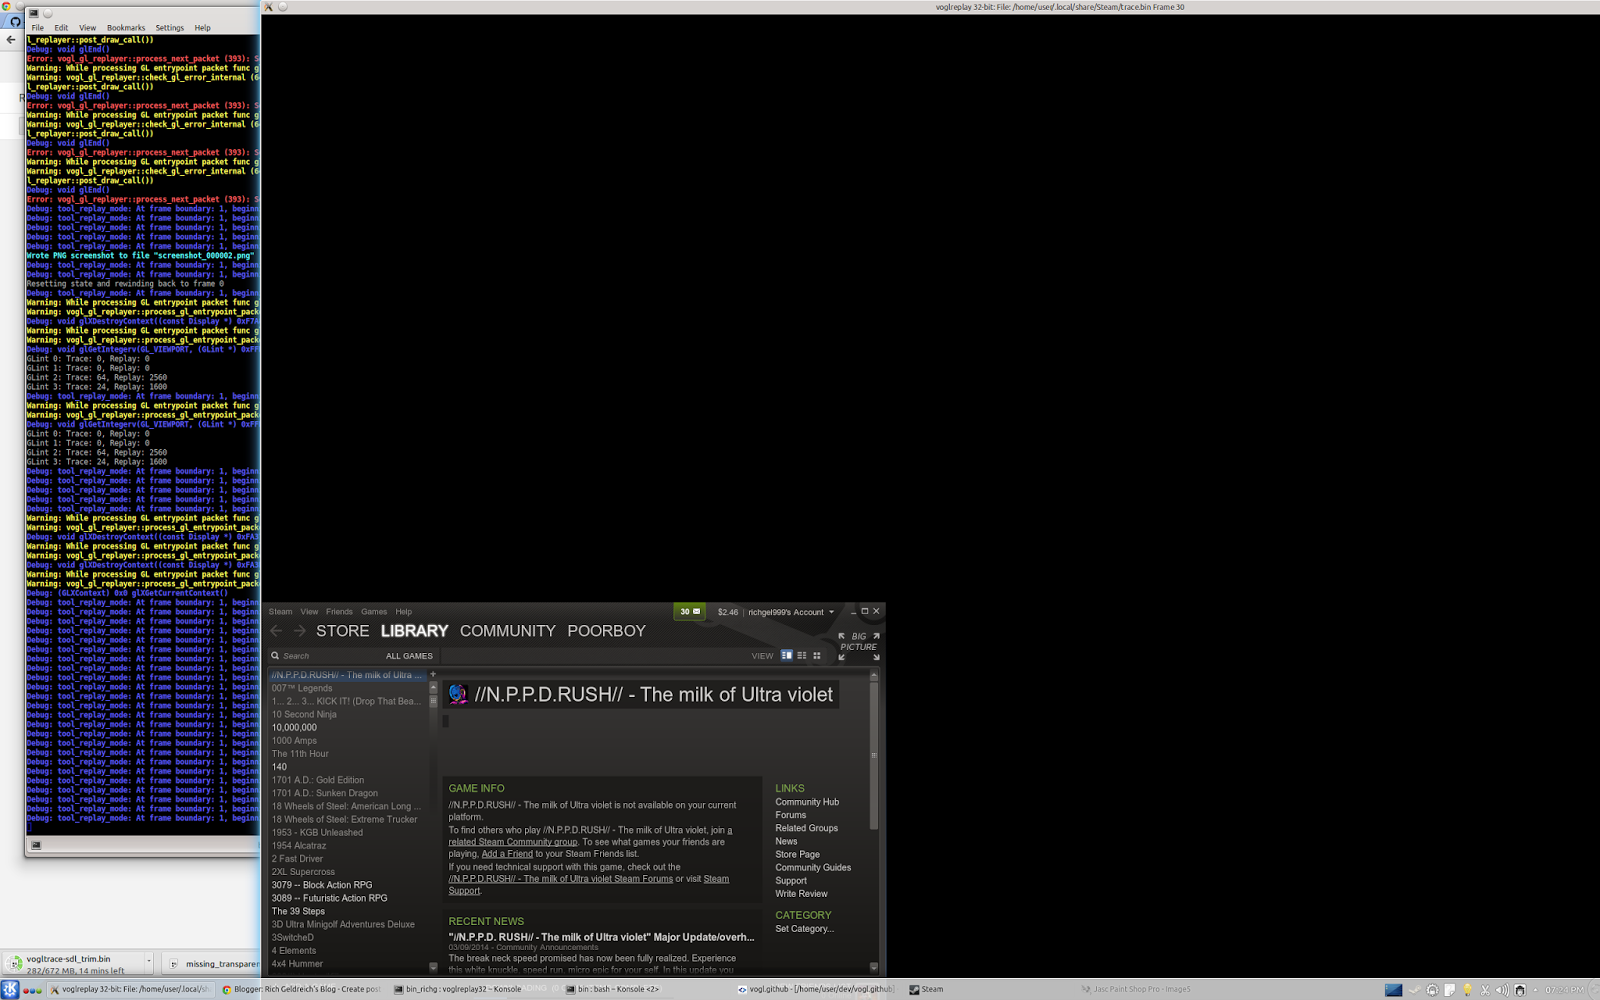Viewport: 1600px width, 1000px height.
Task: Open the Related Groups link
Action: [x=807, y=828]
